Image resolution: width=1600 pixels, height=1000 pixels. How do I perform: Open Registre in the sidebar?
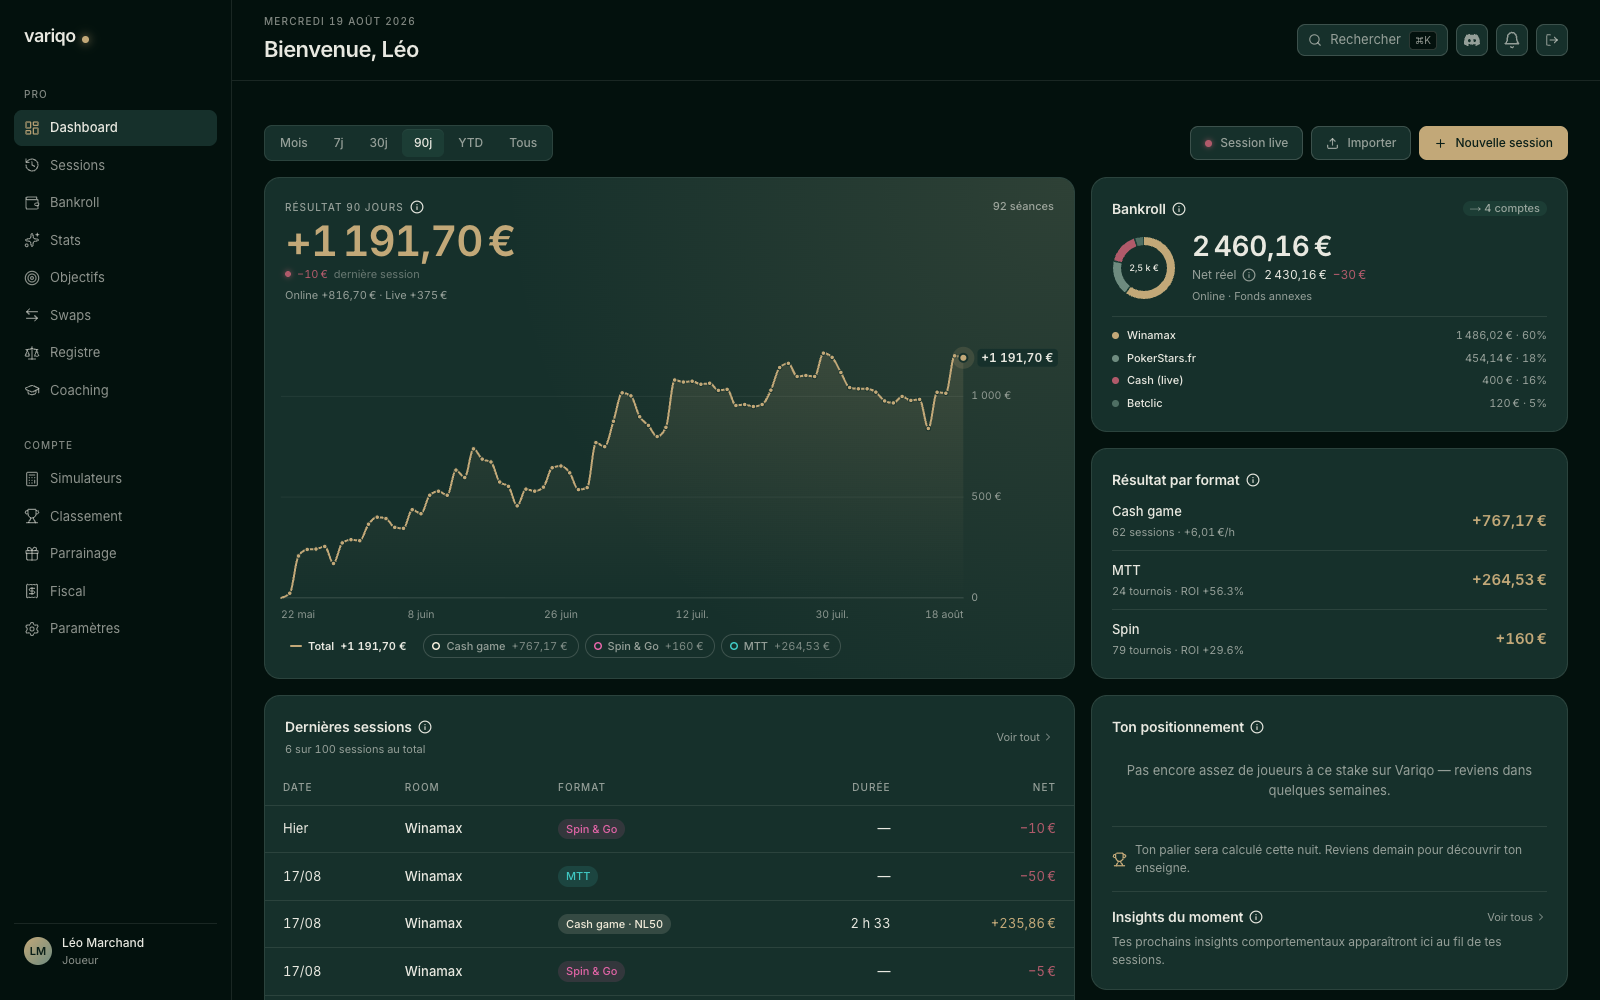(115, 352)
